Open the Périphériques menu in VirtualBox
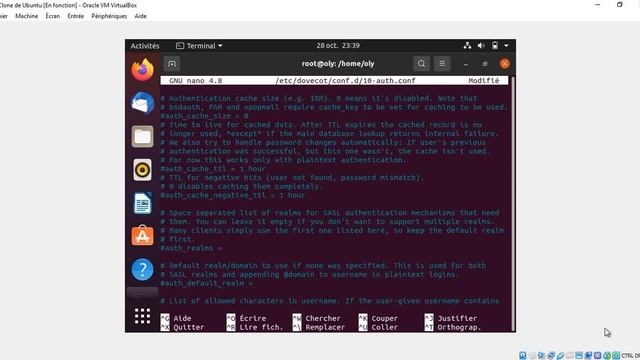The image size is (640, 360). 109,16
